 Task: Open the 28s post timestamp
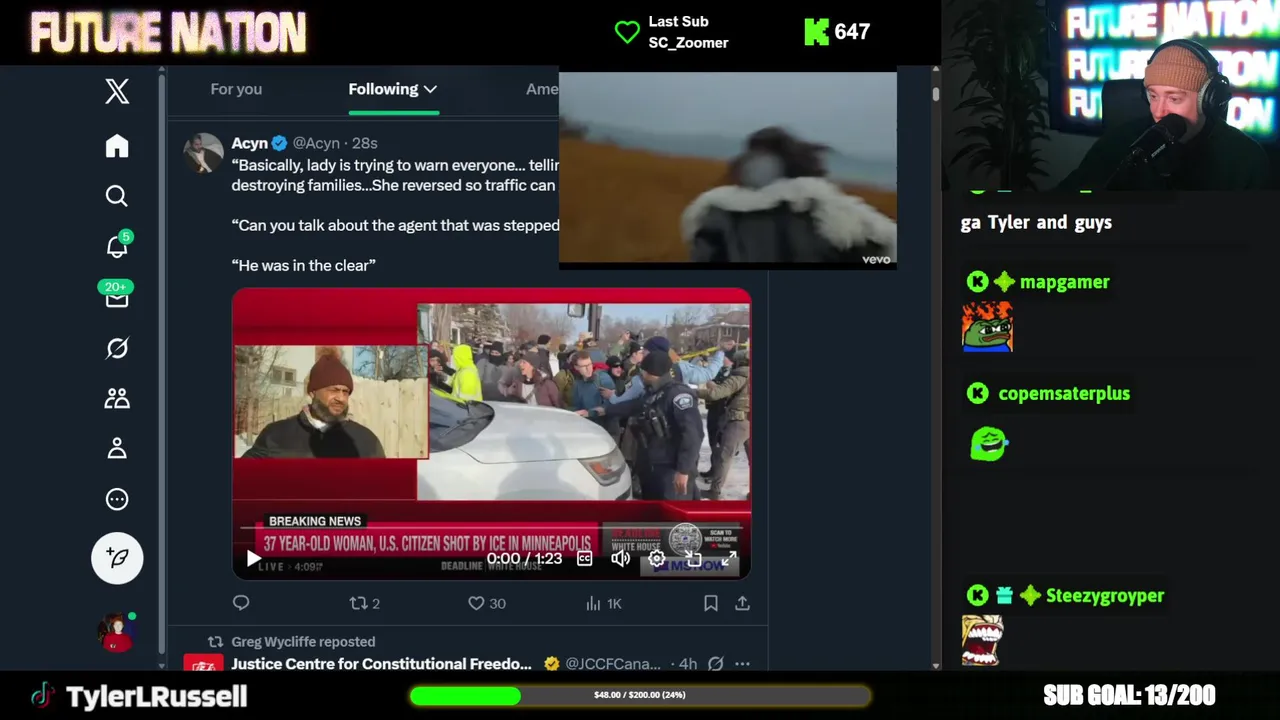[364, 143]
